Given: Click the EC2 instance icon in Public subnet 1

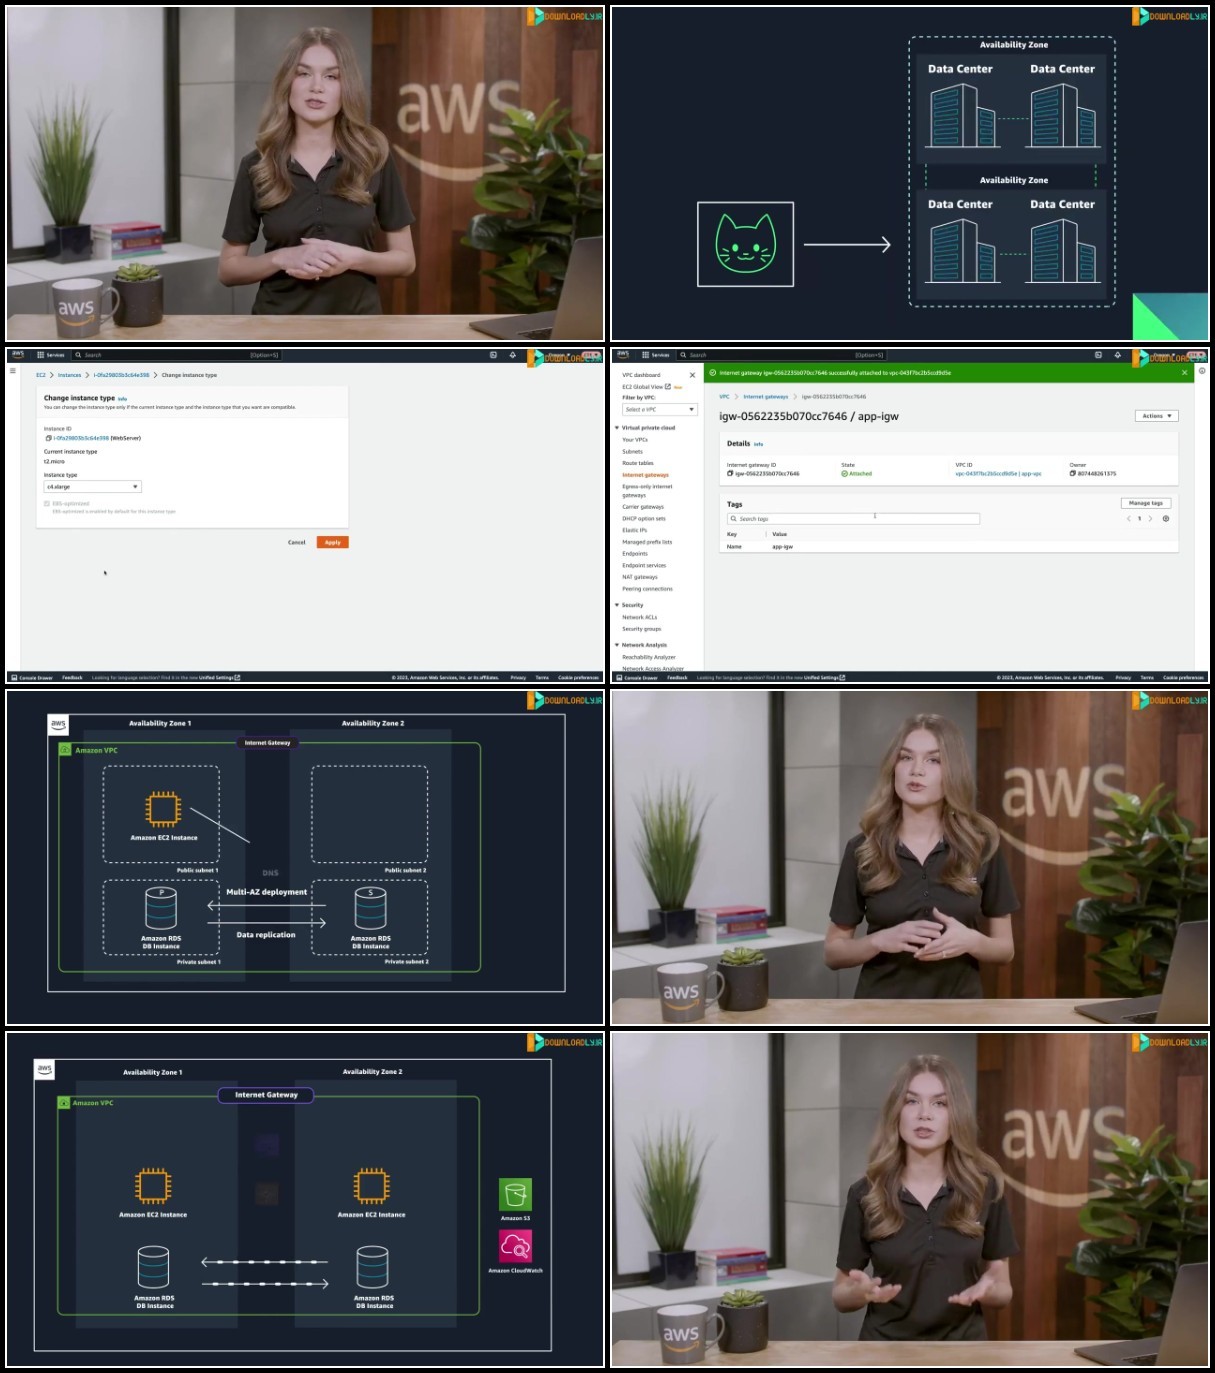Looking at the screenshot, I should tap(163, 809).
